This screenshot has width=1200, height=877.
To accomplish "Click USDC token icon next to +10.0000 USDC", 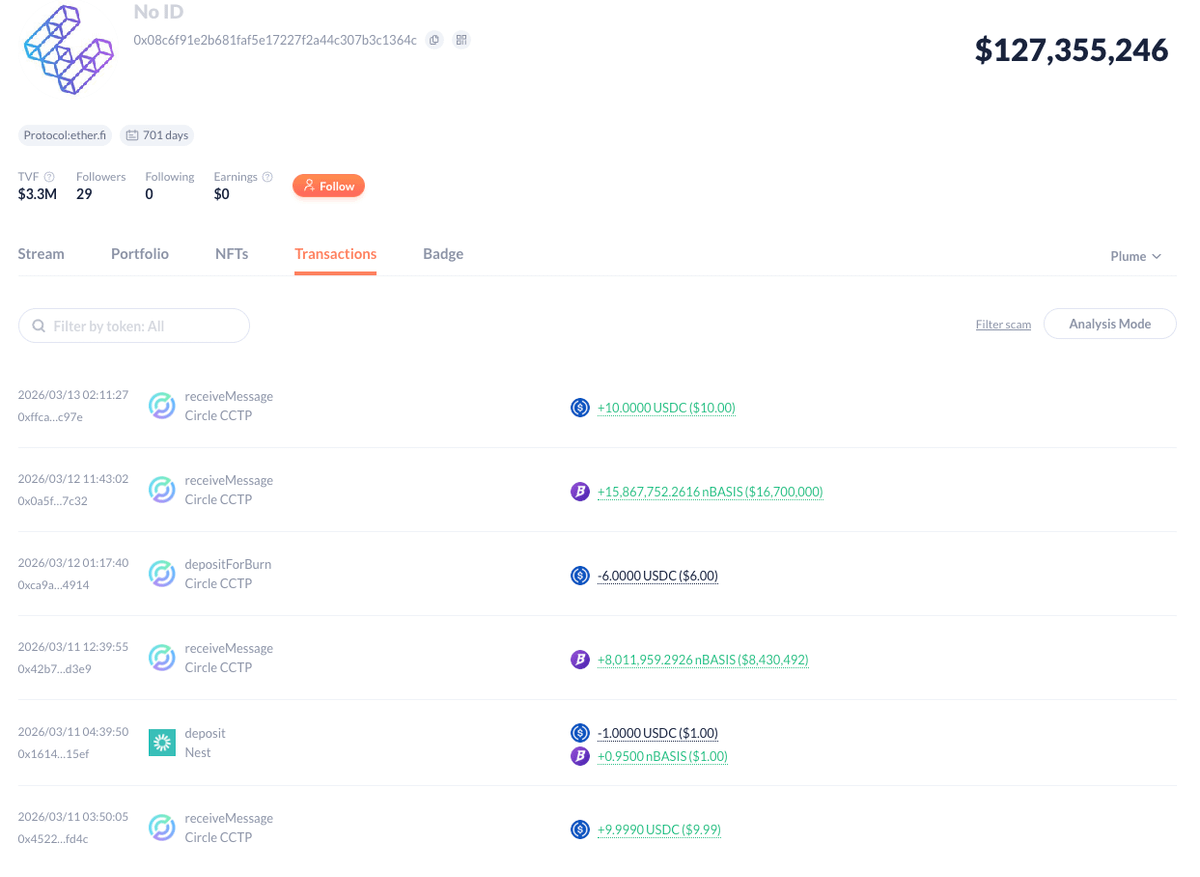I will [x=580, y=408].
